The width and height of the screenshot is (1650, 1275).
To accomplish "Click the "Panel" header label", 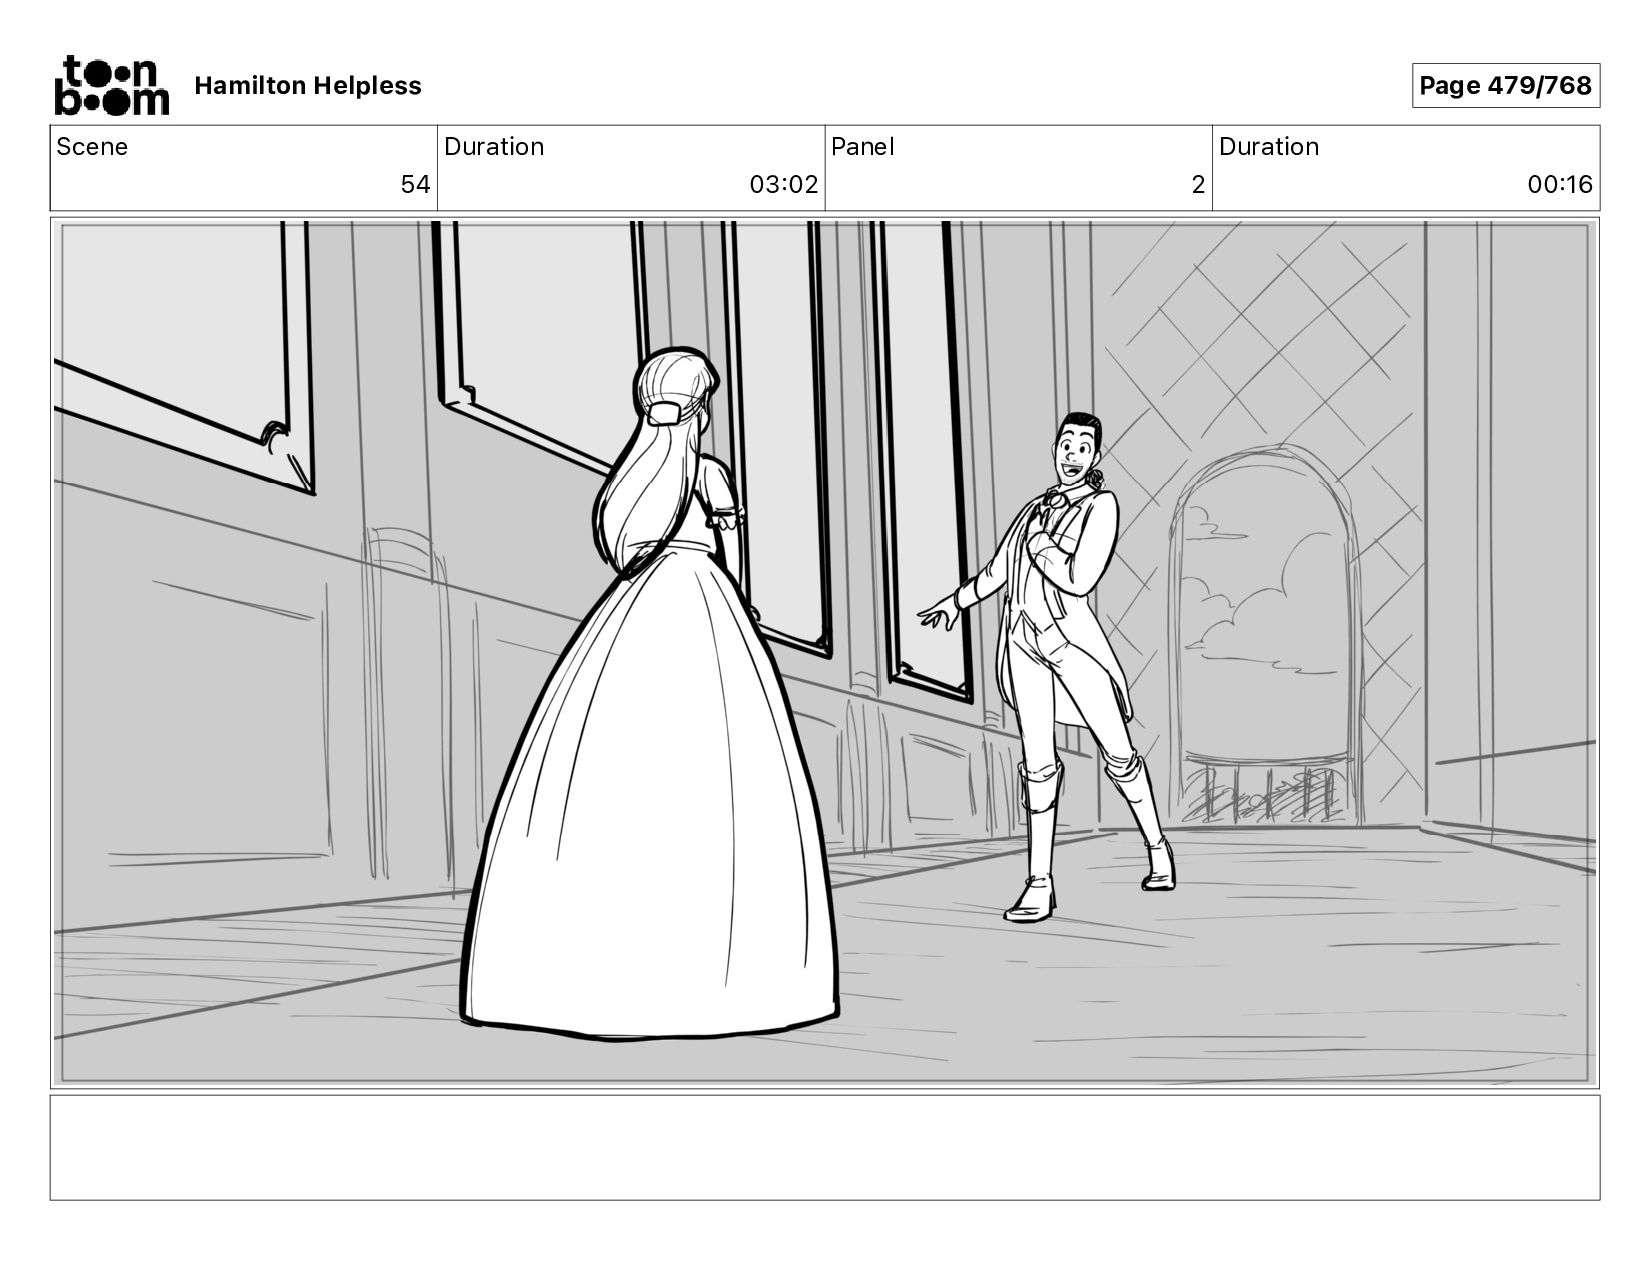I will (862, 147).
